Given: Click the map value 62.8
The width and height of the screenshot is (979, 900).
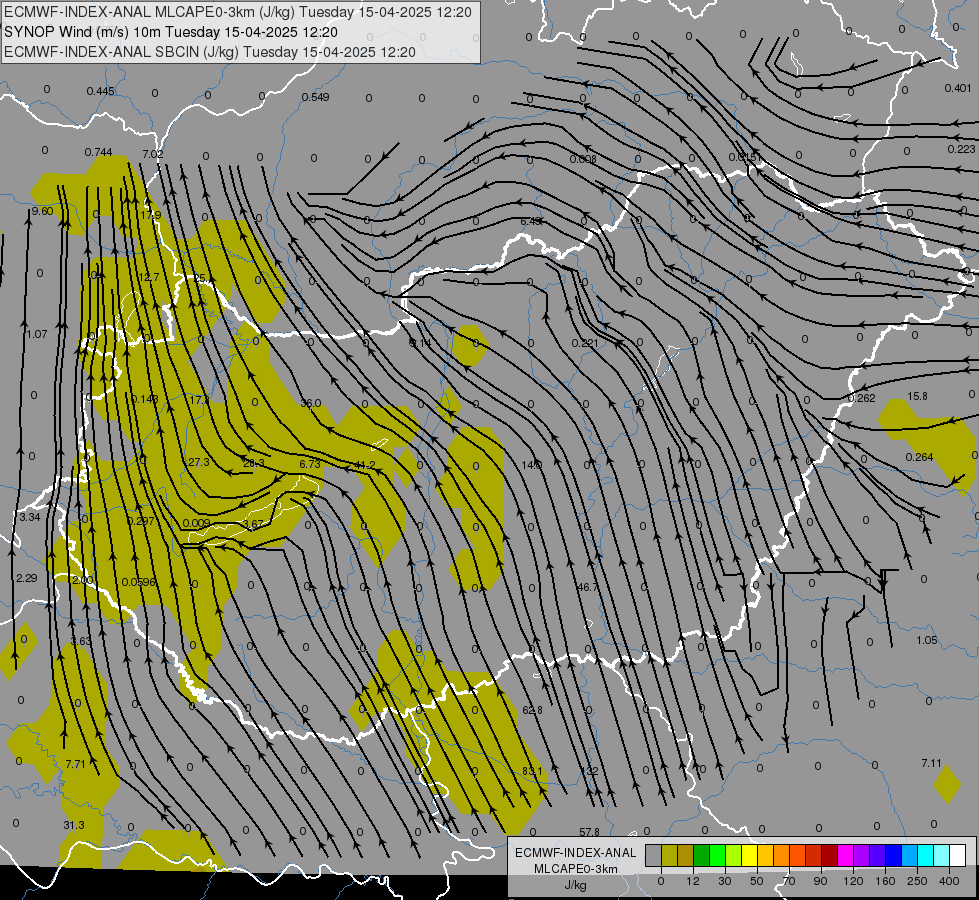Looking at the screenshot, I should tap(532, 710).
